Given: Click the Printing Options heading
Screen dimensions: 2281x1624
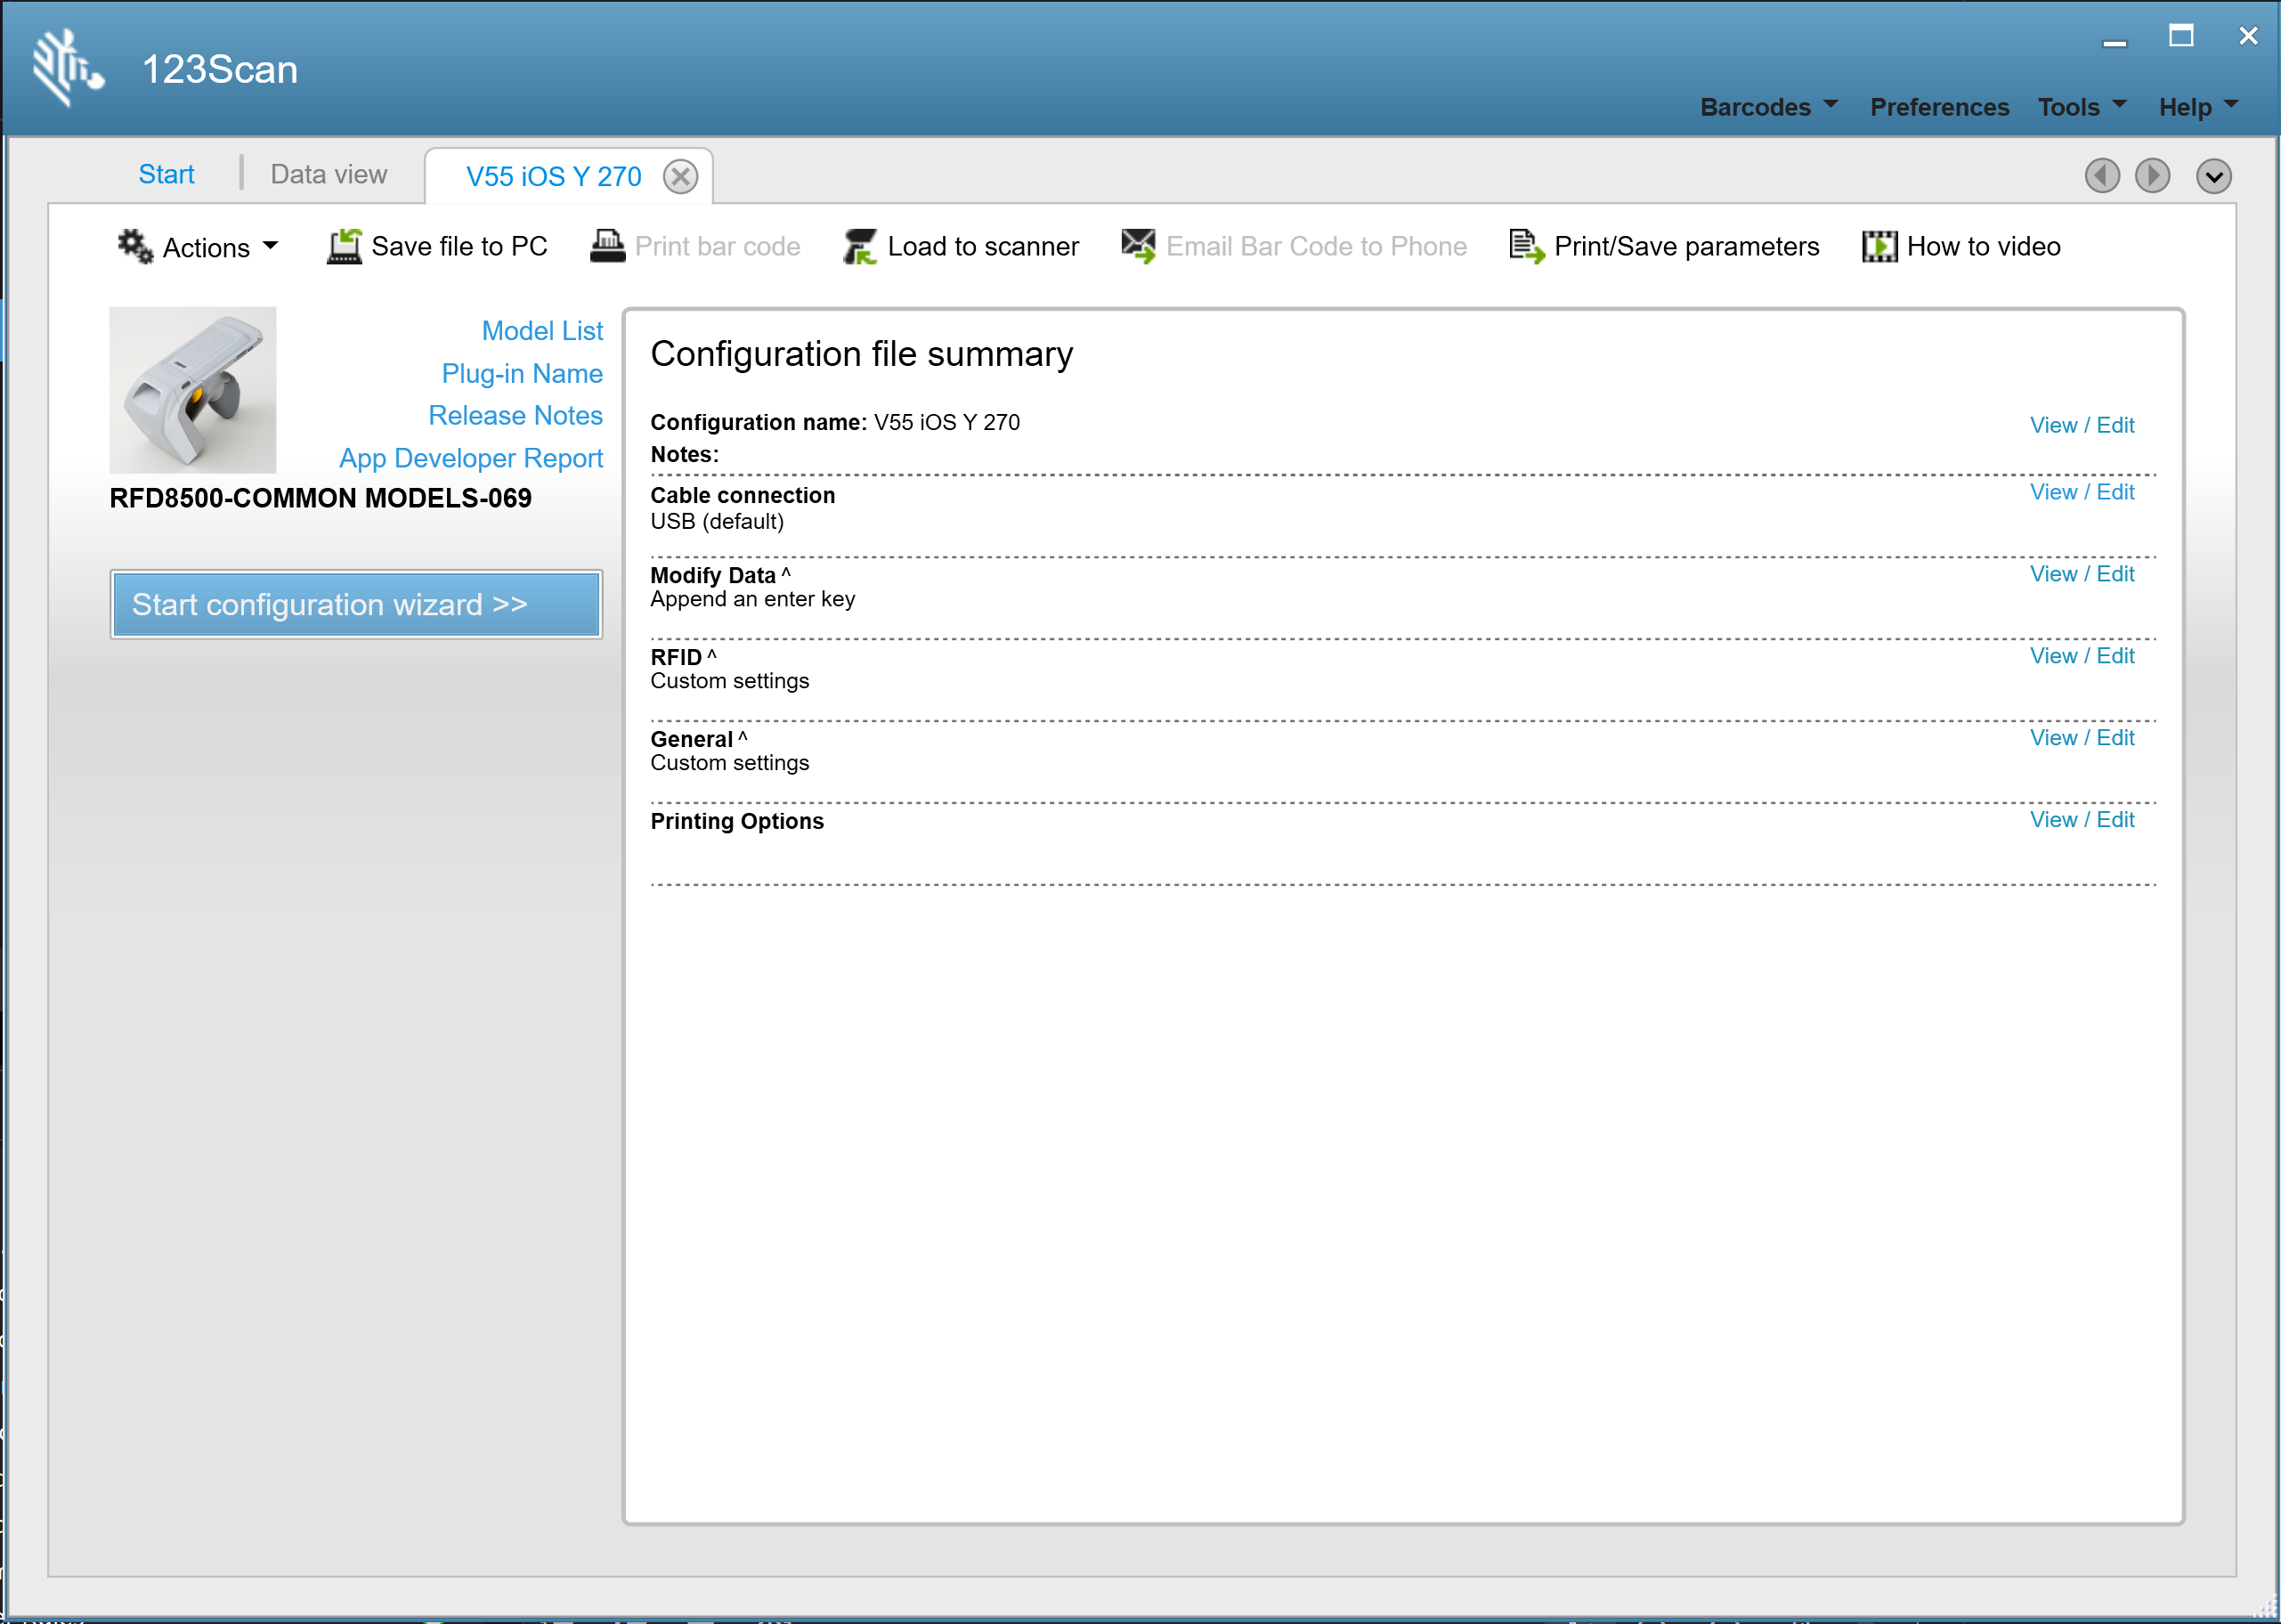Looking at the screenshot, I should point(737,821).
